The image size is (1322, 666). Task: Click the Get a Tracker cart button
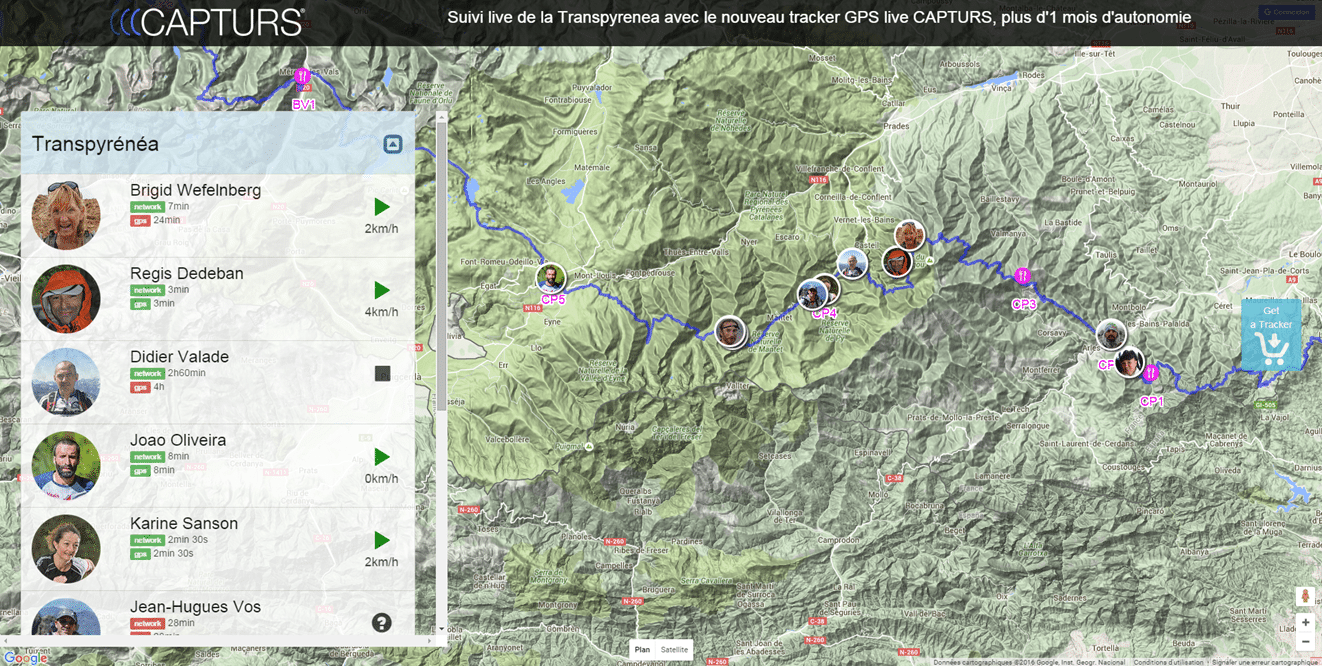pos(1271,335)
